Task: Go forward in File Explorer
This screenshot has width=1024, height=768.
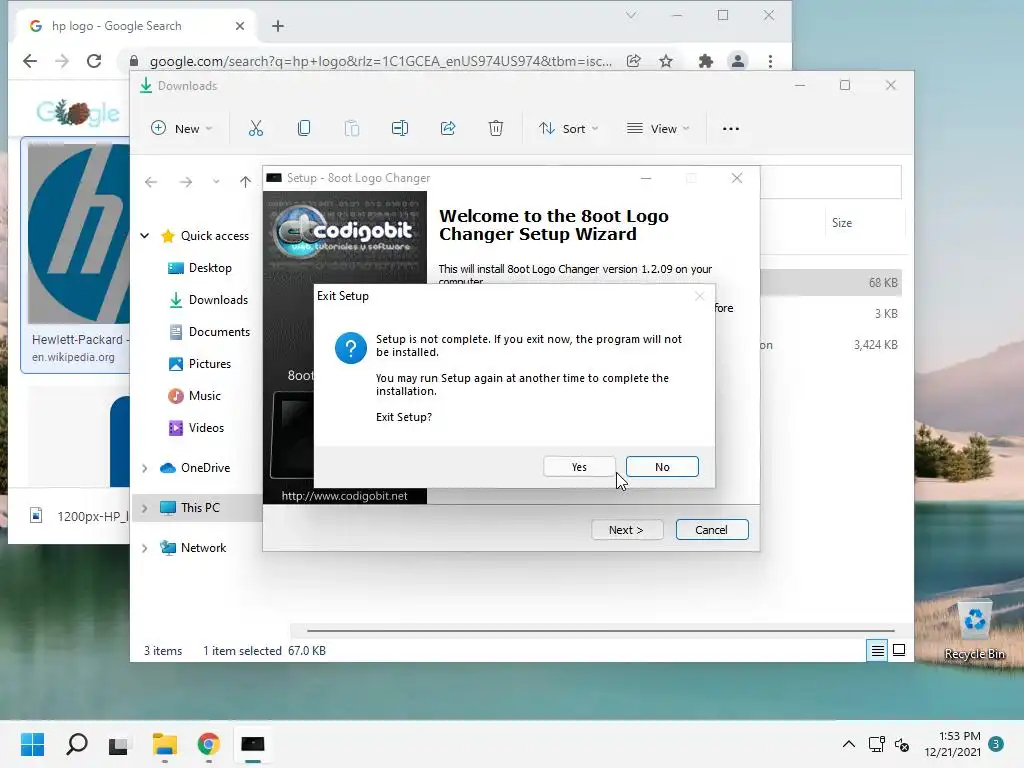Action: [x=185, y=182]
